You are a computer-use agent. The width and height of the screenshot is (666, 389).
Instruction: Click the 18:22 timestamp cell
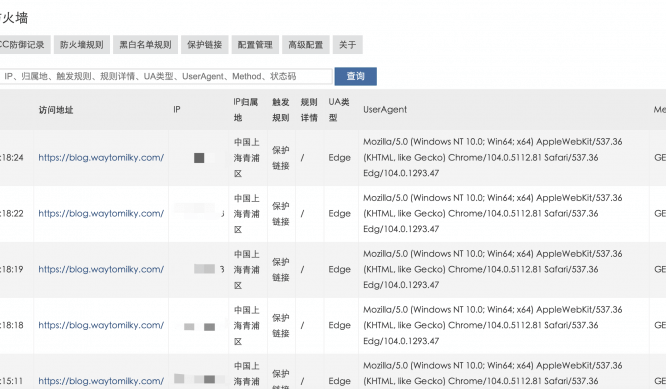[12, 214]
